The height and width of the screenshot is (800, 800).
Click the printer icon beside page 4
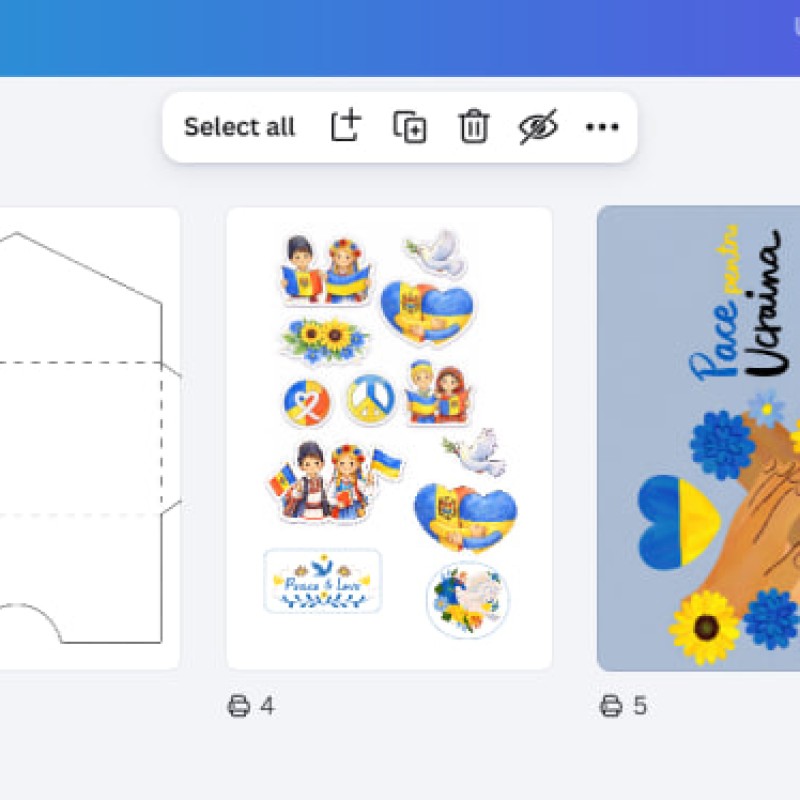click(x=238, y=706)
